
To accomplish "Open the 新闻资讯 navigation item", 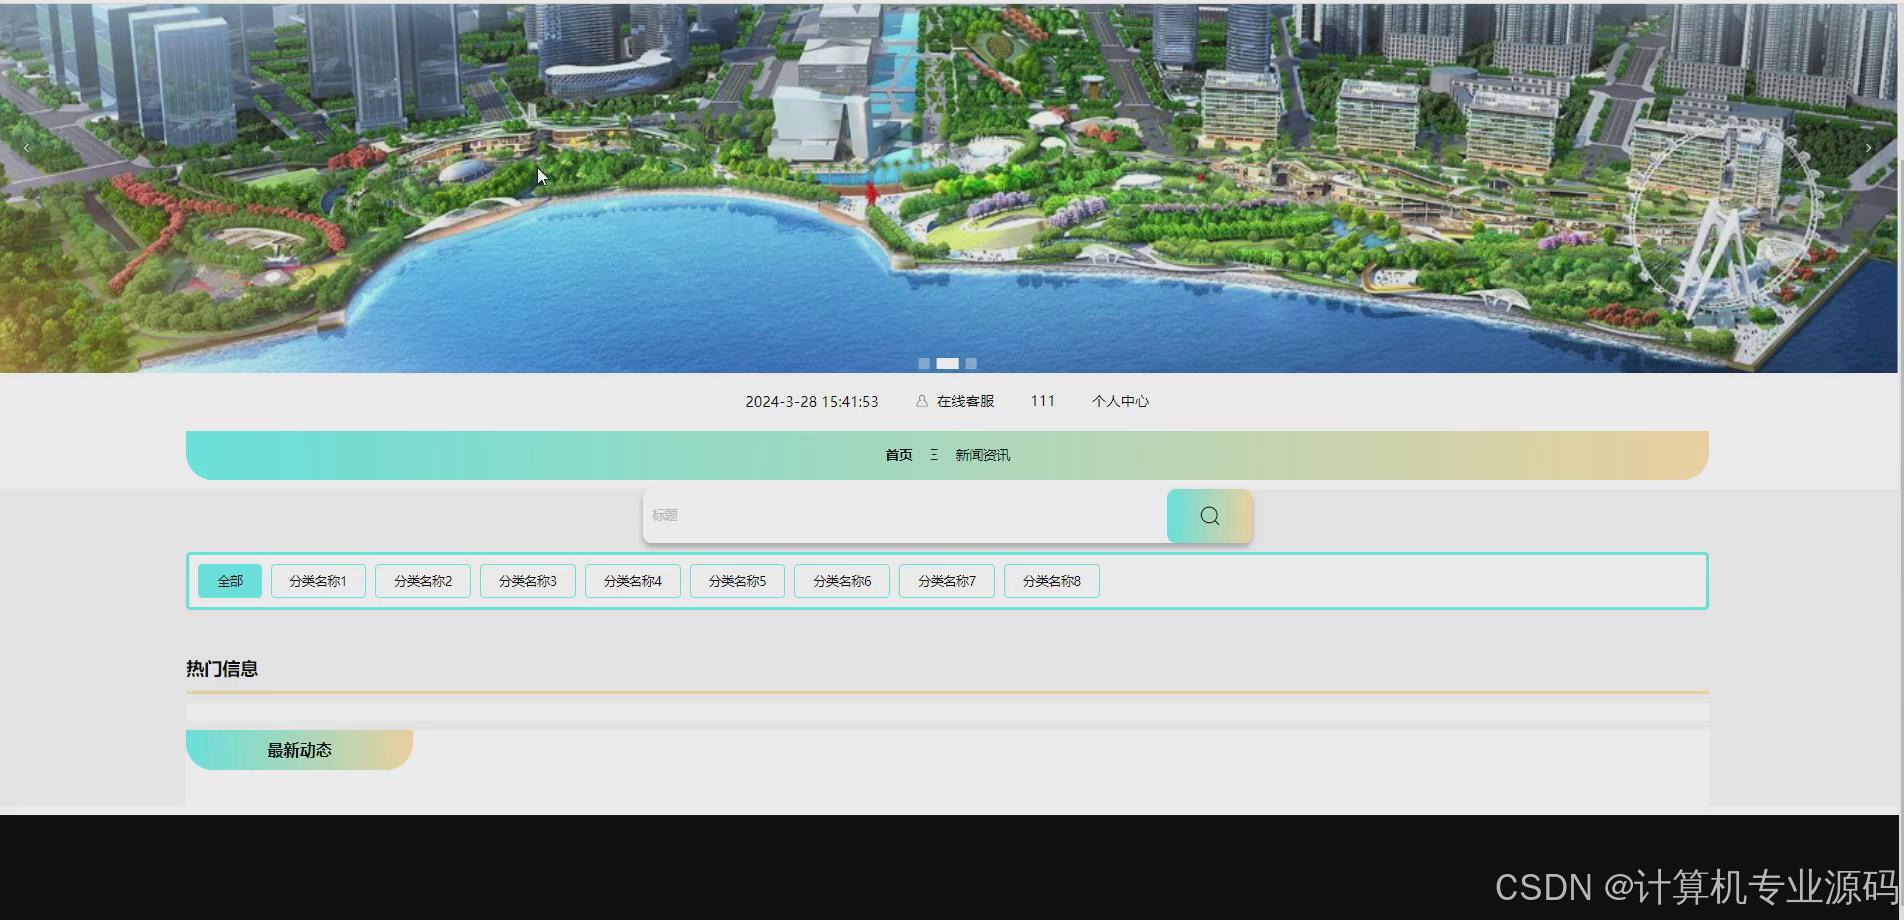I will click(x=981, y=454).
